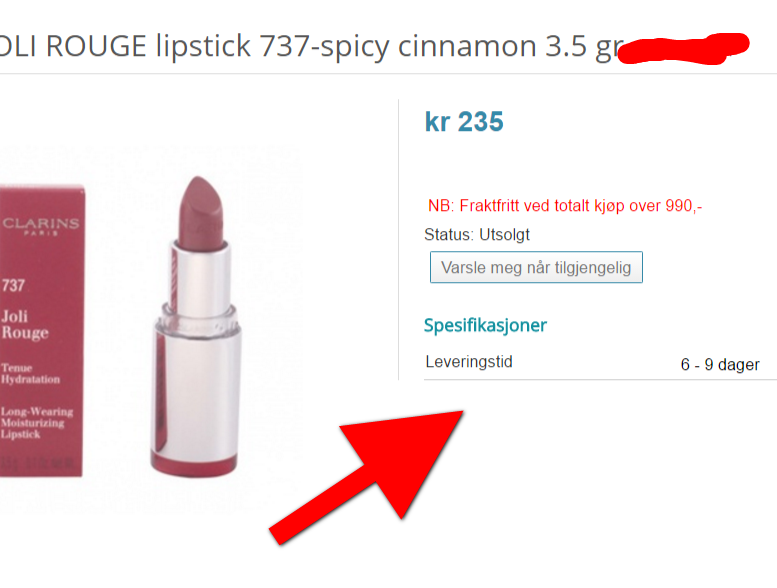Click the 'Status: Utsolgt' text
The height and width of the screenshot is (588, 777).
(x=477, y=234)
